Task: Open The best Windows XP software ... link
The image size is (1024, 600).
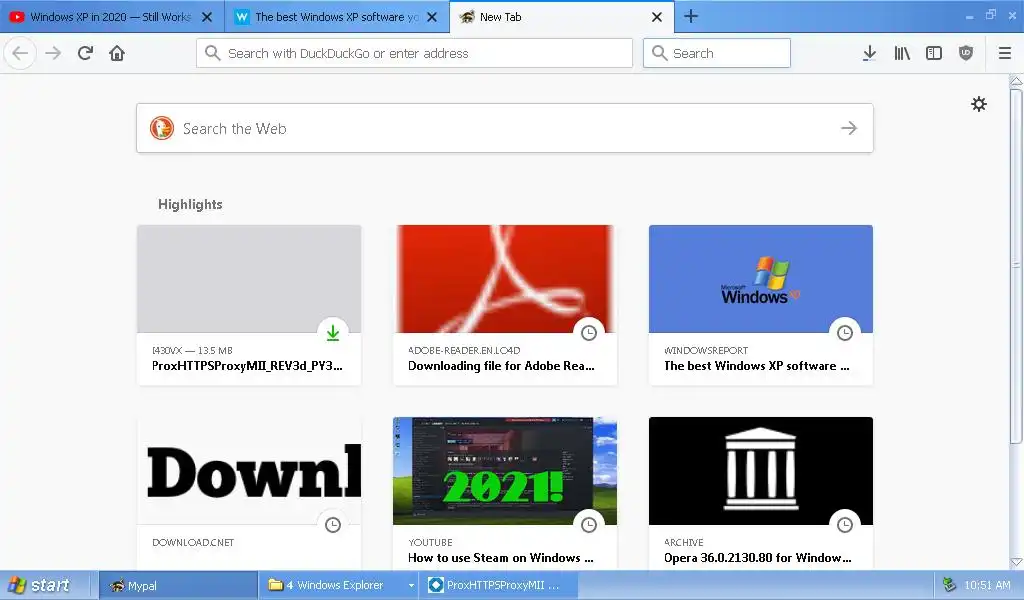Action: [756, 366]
